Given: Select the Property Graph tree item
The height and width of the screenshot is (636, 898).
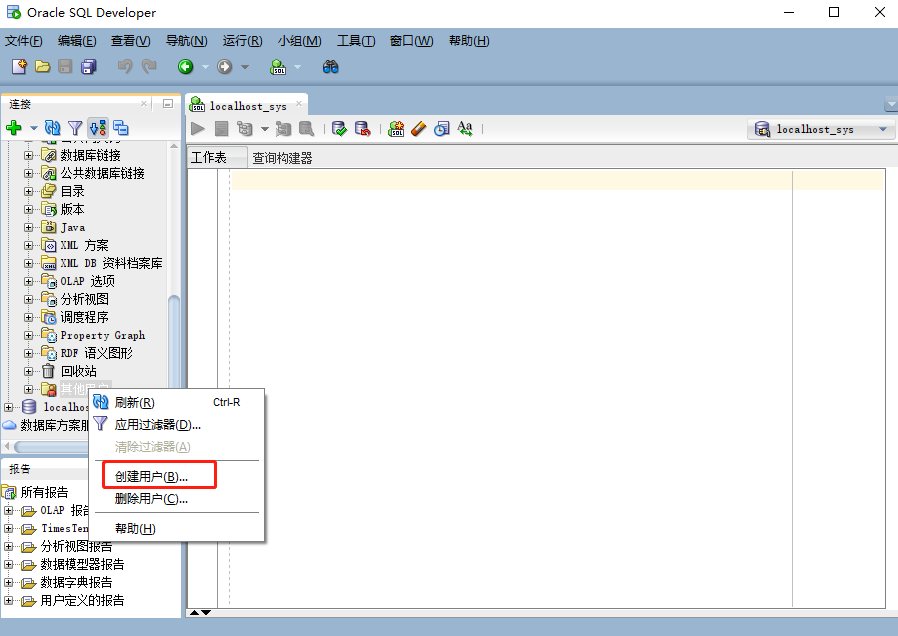Looking at the screenshot, I should coord(103,335).
